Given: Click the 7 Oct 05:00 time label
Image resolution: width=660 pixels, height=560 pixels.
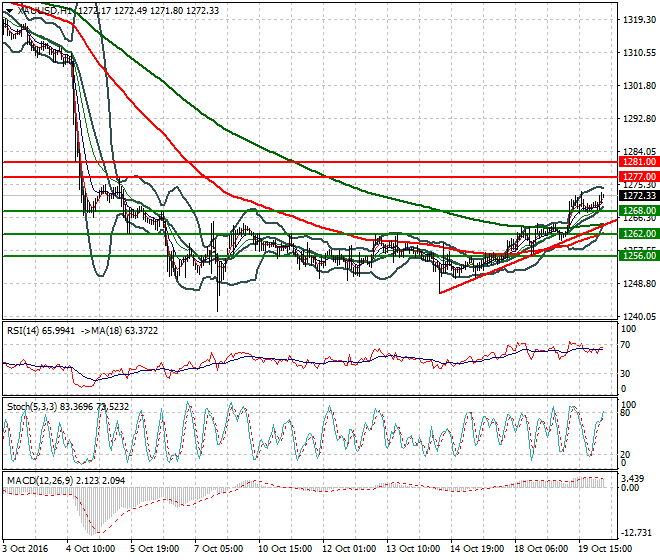Looking at the screenshot, I should 219,549.
